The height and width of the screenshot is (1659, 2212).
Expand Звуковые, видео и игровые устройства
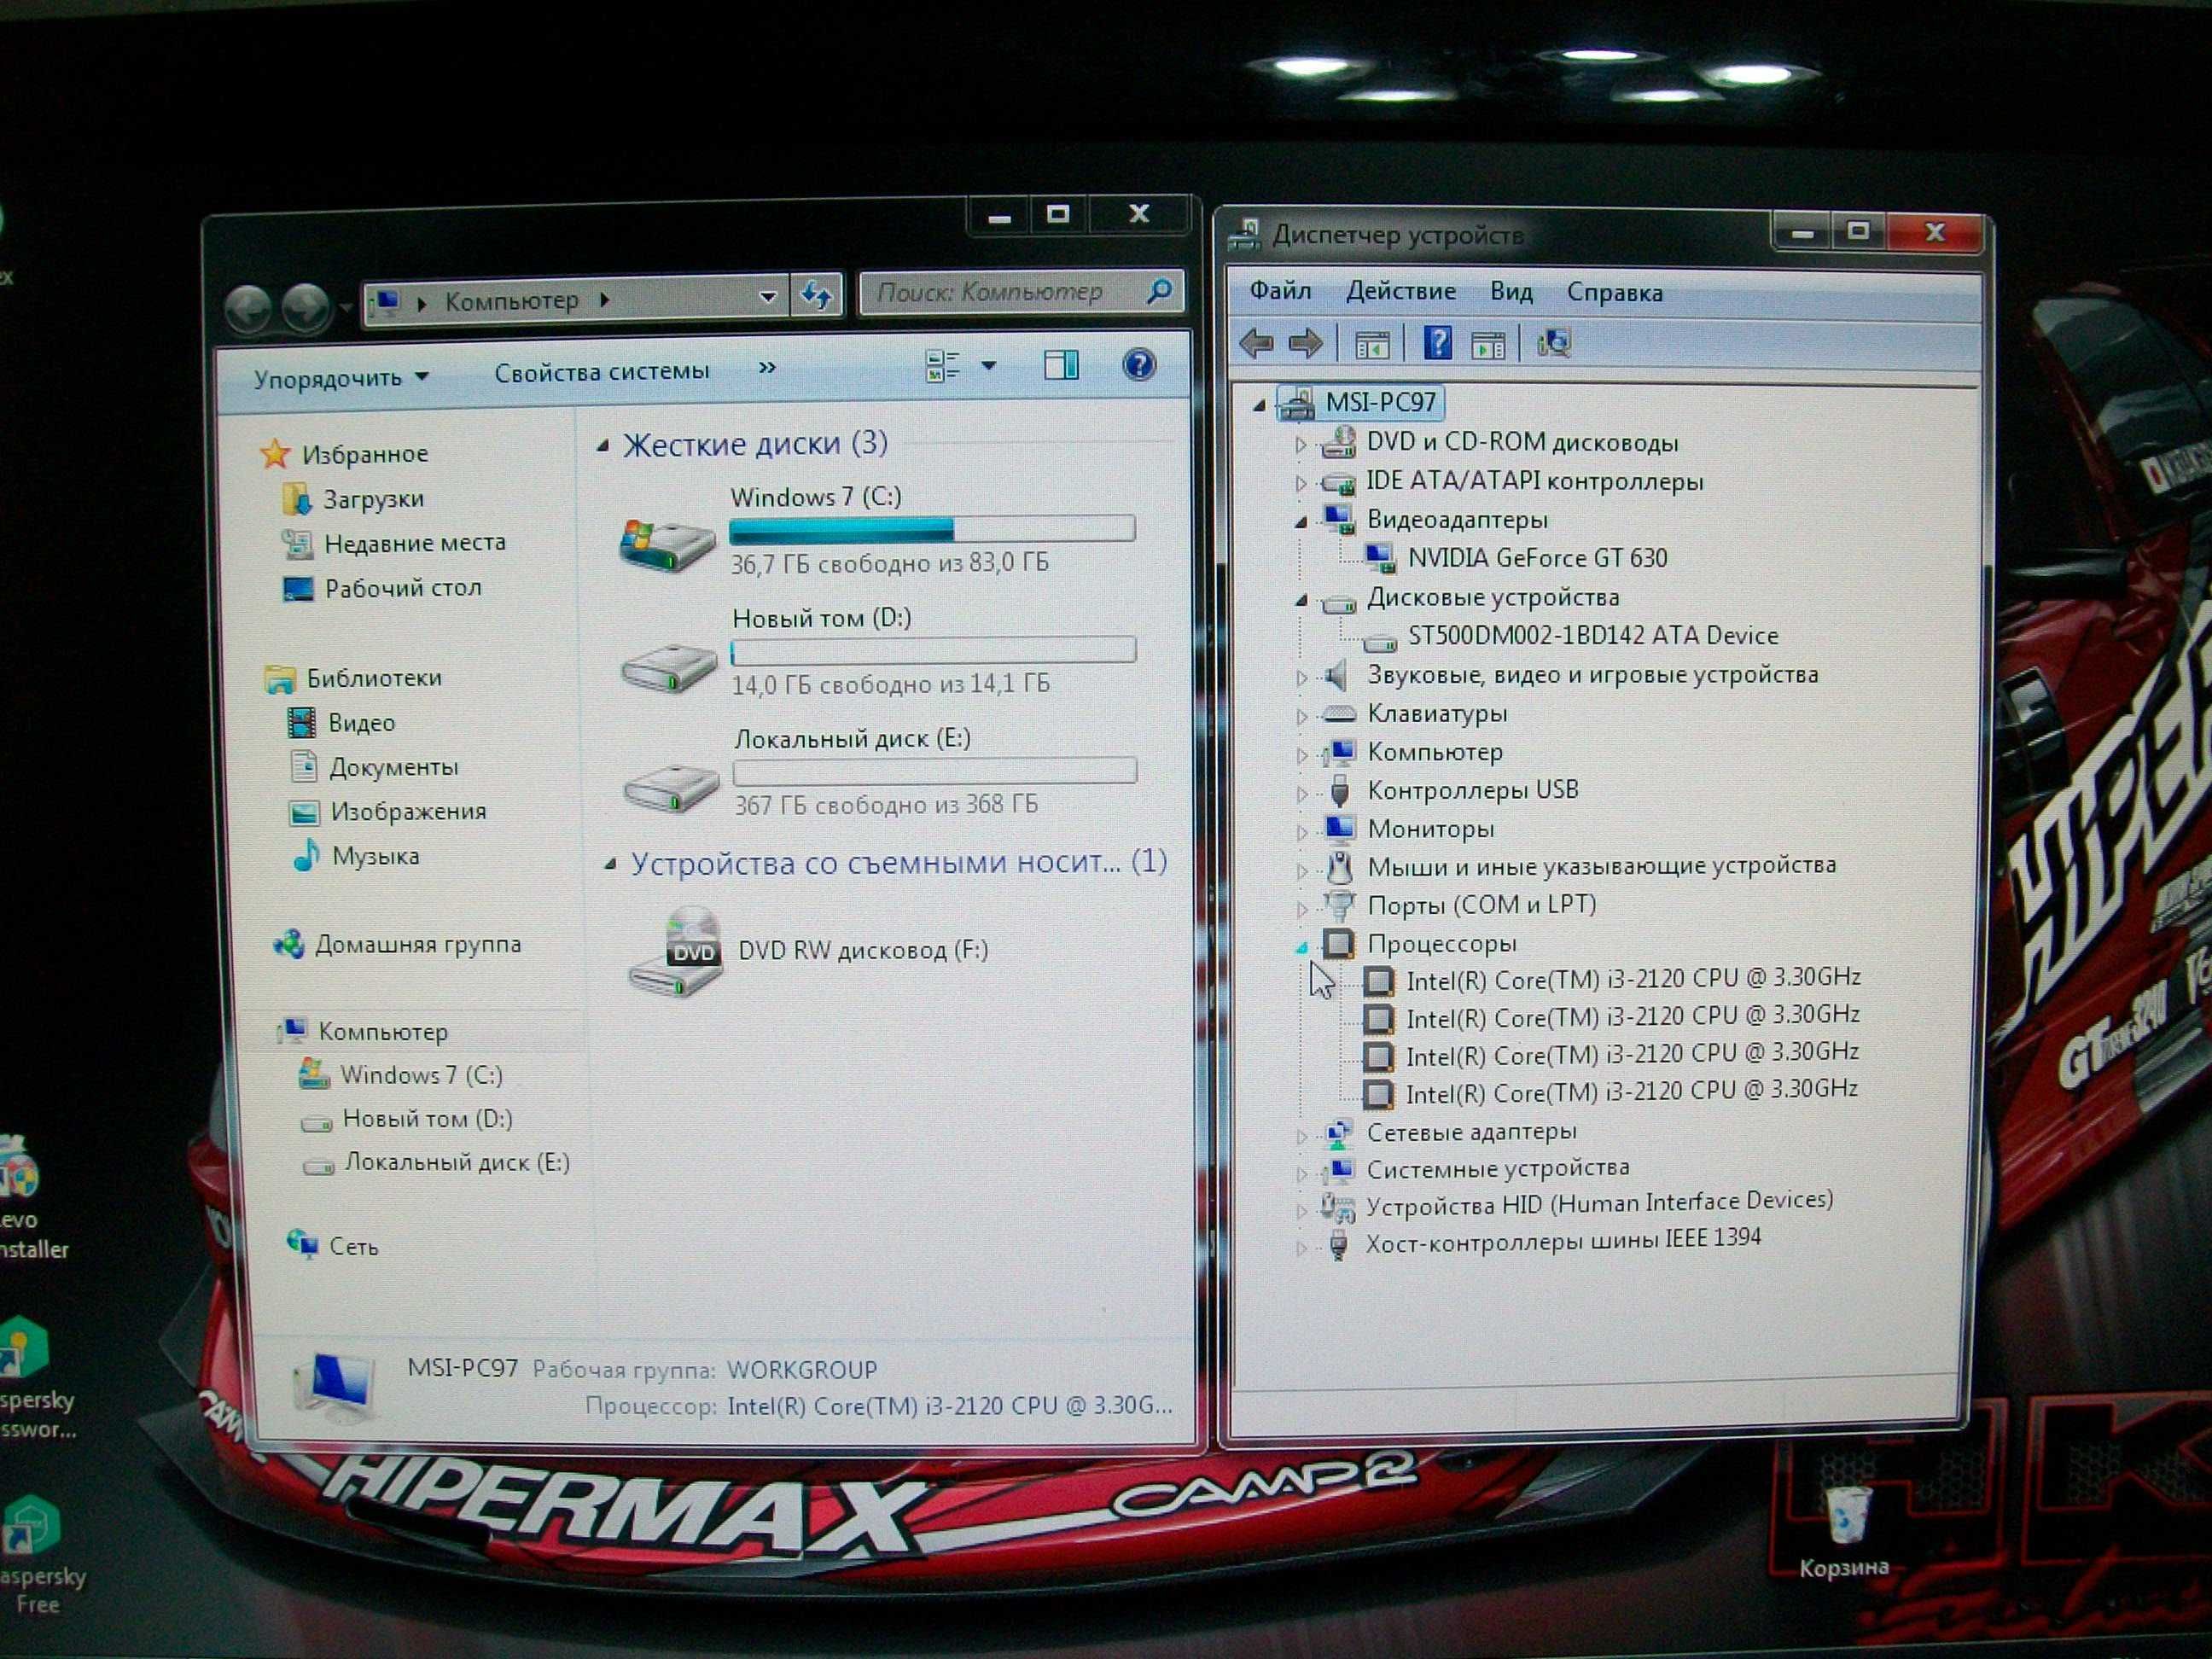click(1301, 677)
